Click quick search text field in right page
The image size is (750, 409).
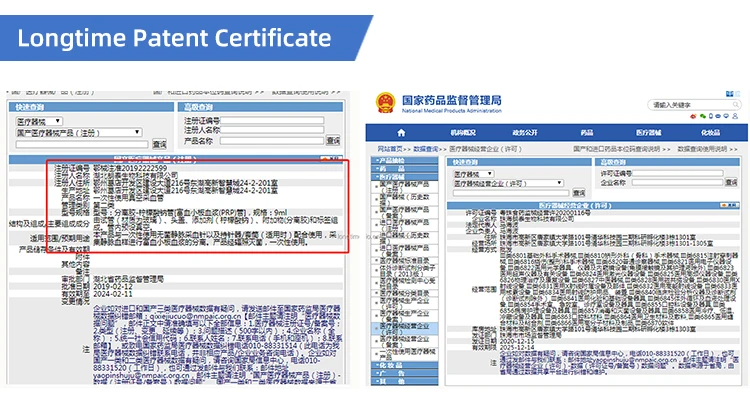pyautogui.click(x=511, y=193)
